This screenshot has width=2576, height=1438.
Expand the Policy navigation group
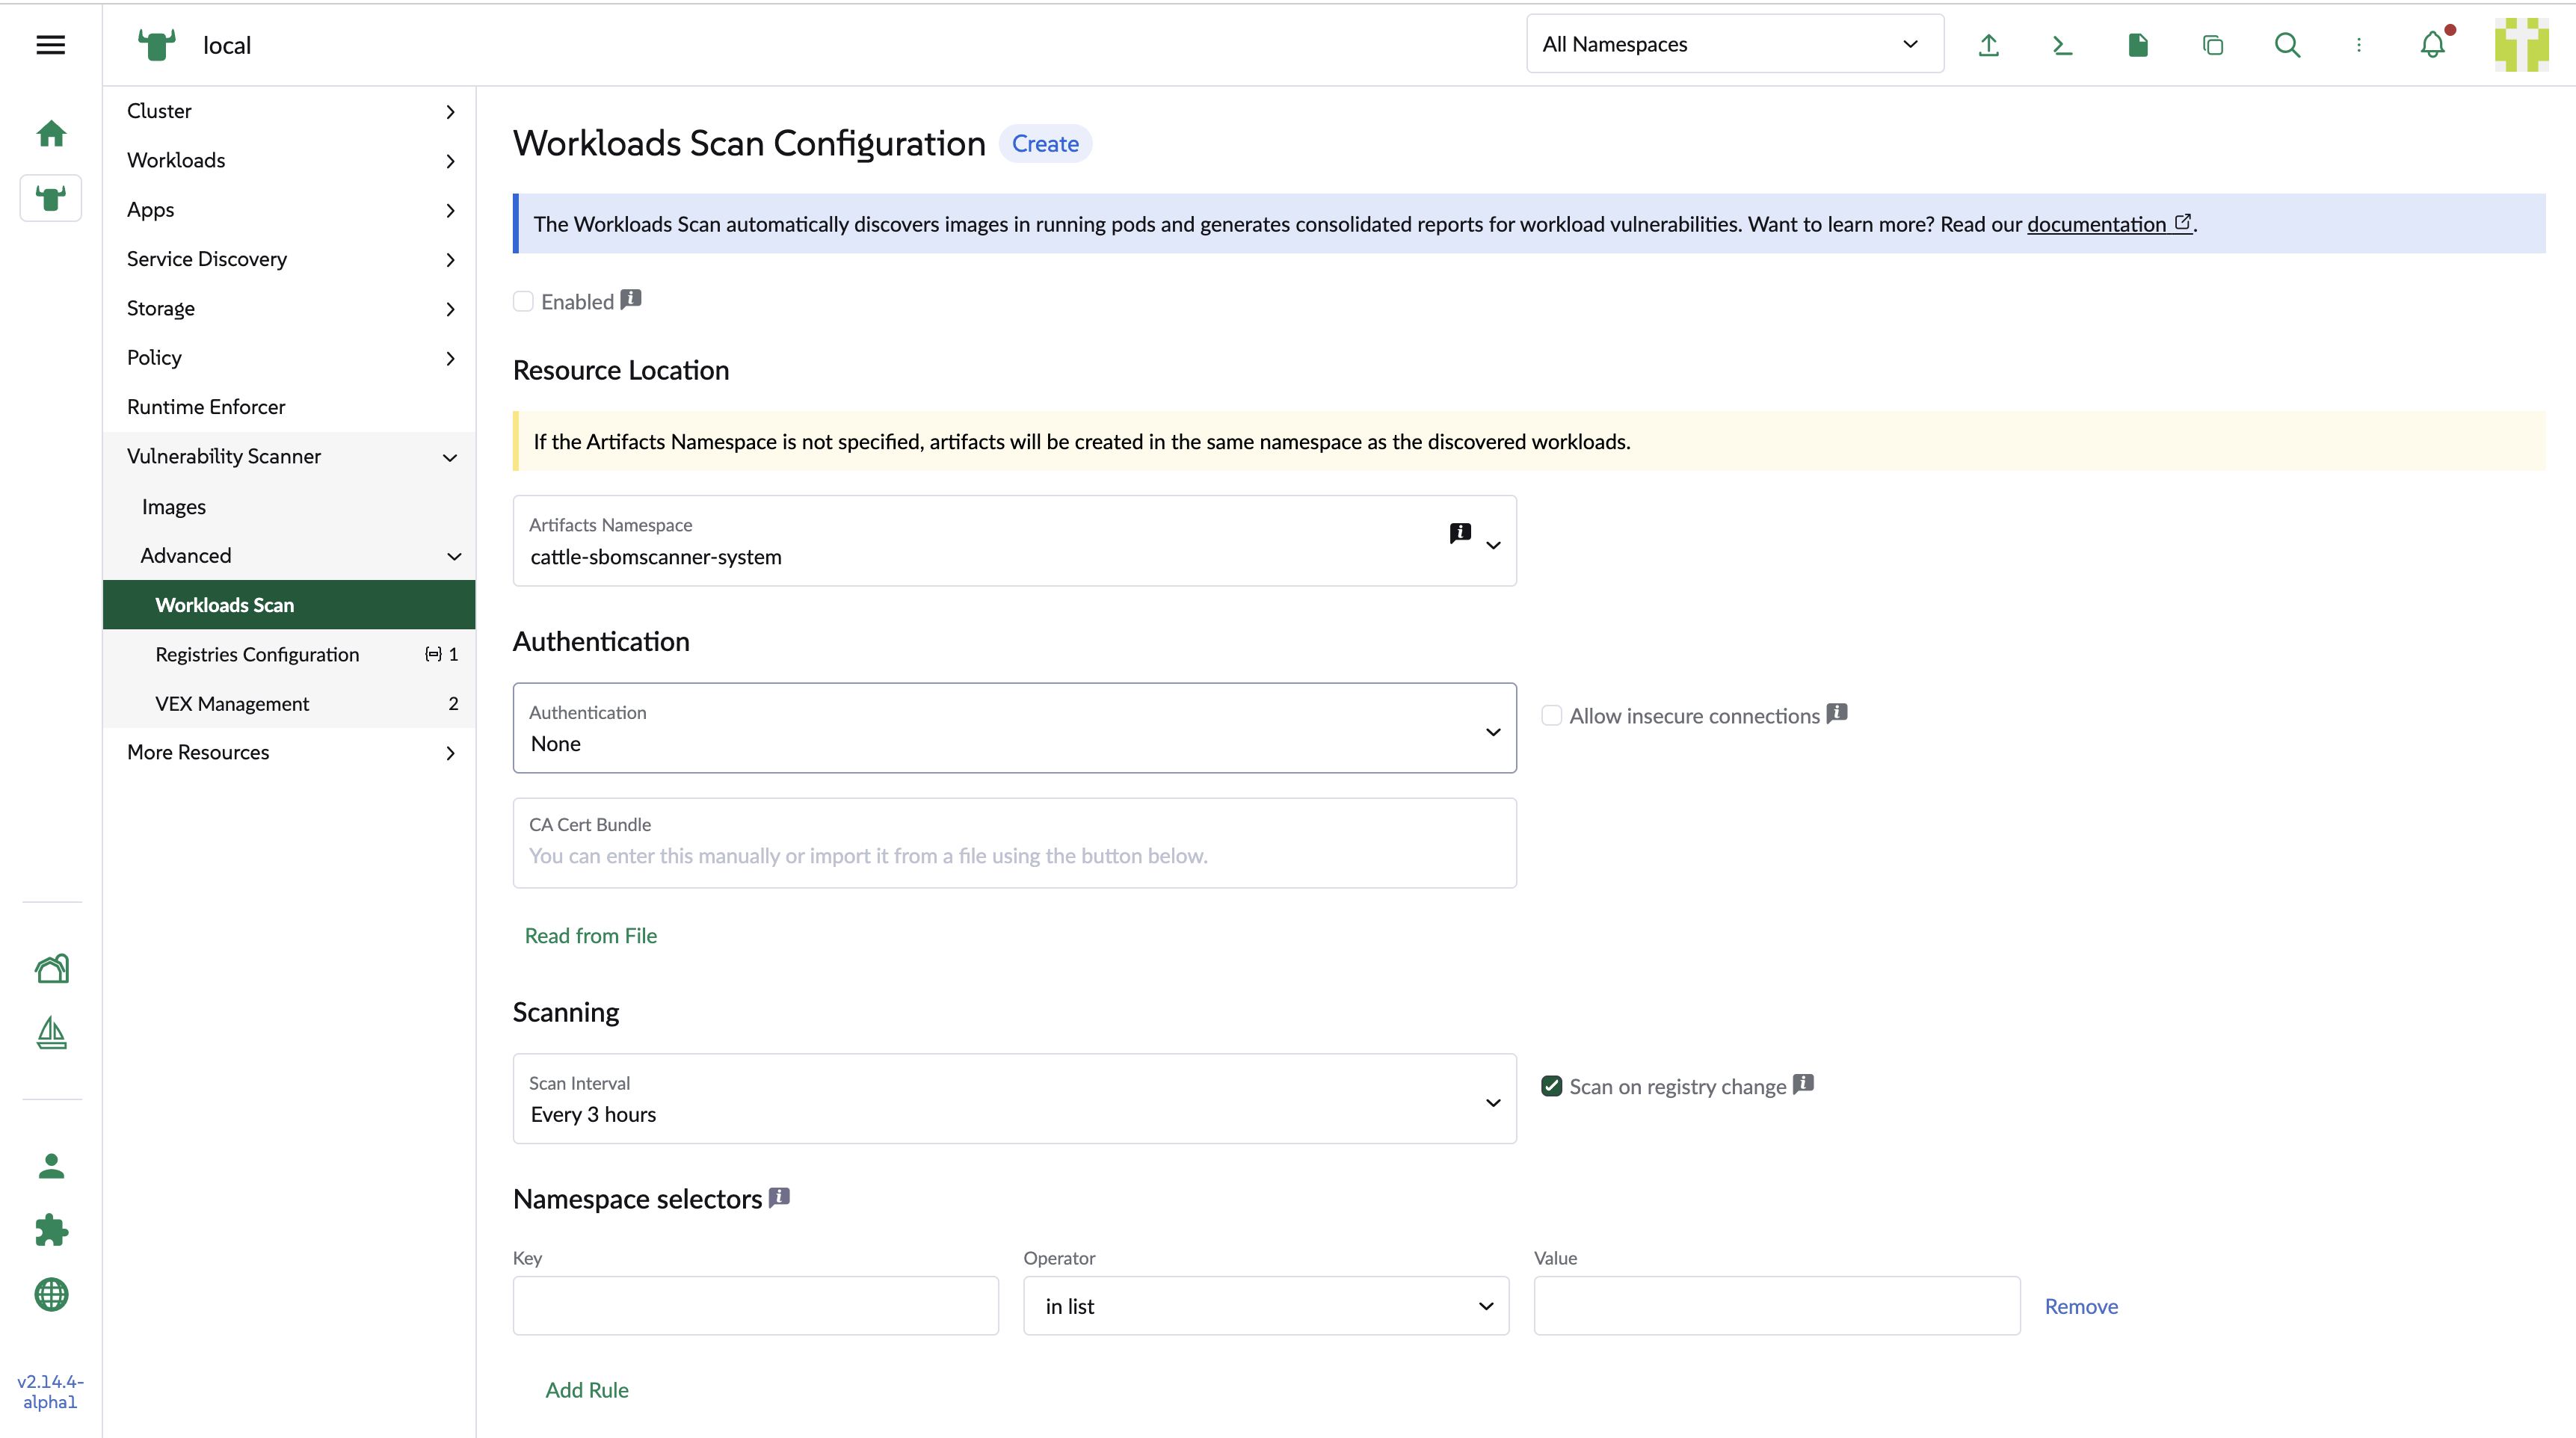click(289, 358)
